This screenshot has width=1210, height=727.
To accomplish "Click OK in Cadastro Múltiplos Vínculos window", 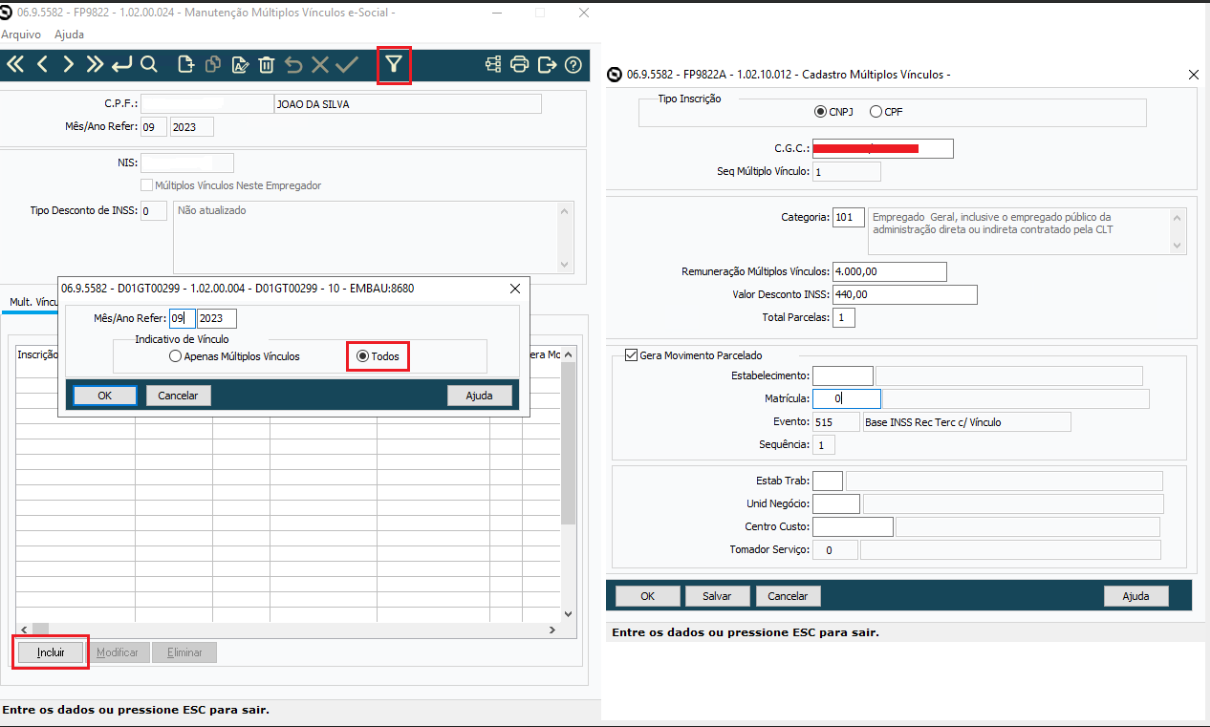I will click(647, 596).
